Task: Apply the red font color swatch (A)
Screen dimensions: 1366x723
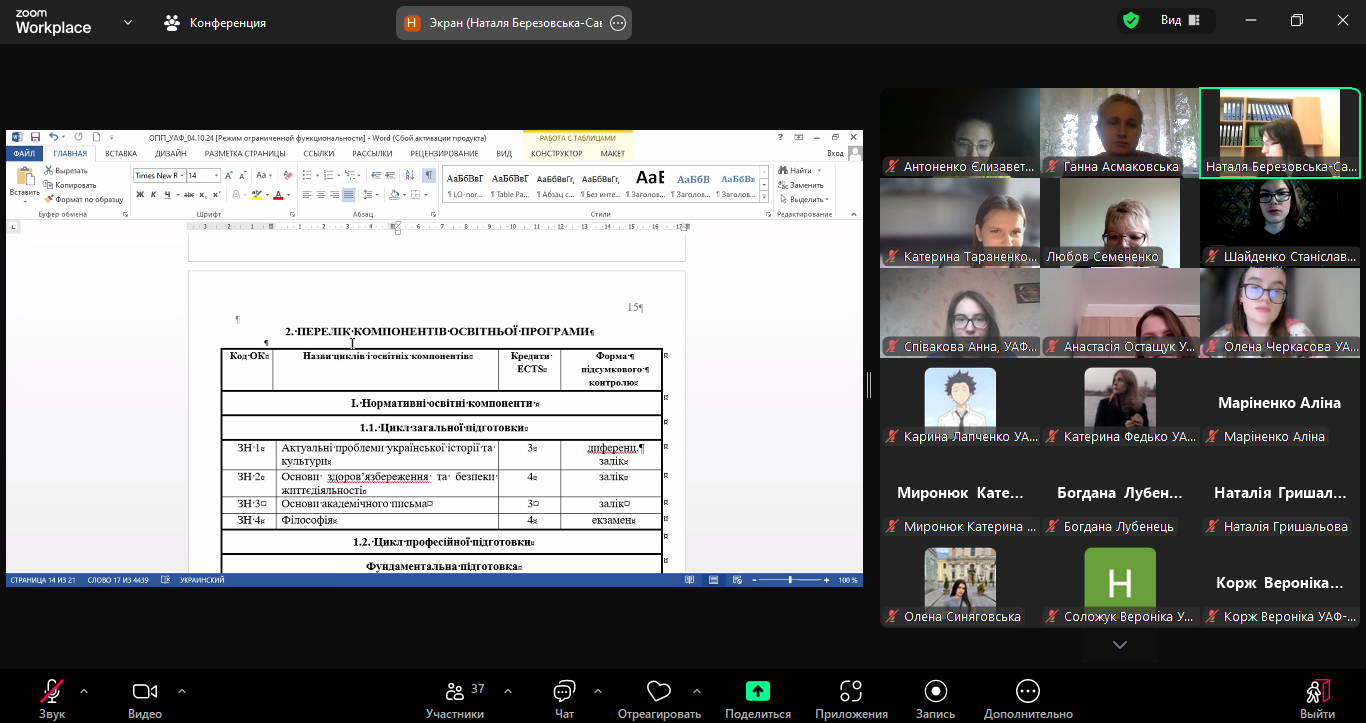Action: click(278, 195)
